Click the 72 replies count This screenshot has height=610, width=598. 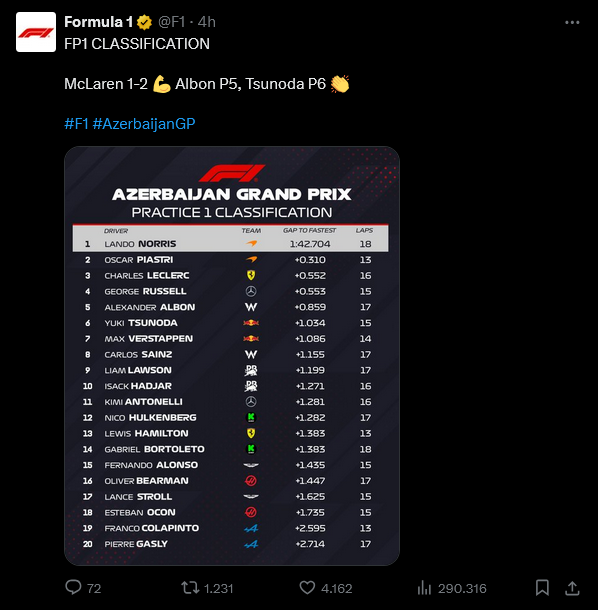pos(94,588)
